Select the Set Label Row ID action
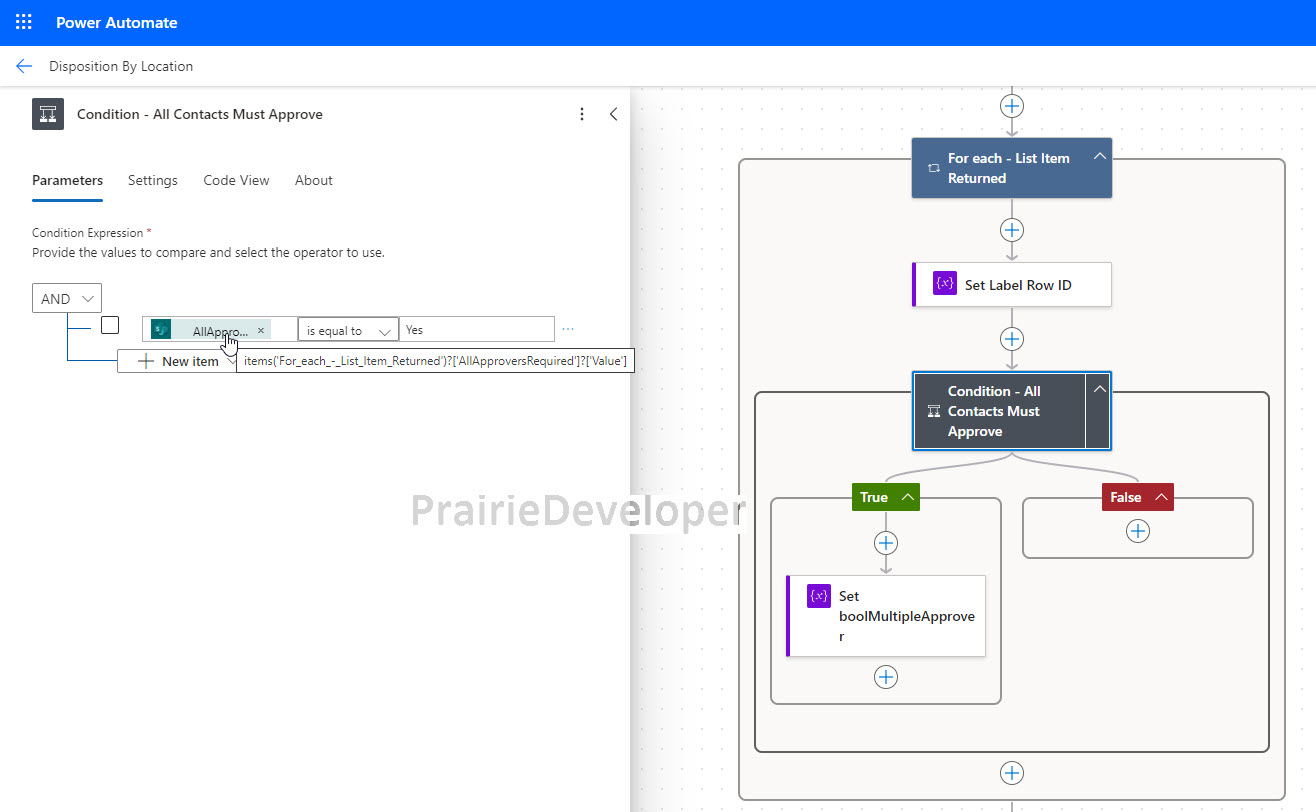Screen dimensions: 1316x812 1012,284
